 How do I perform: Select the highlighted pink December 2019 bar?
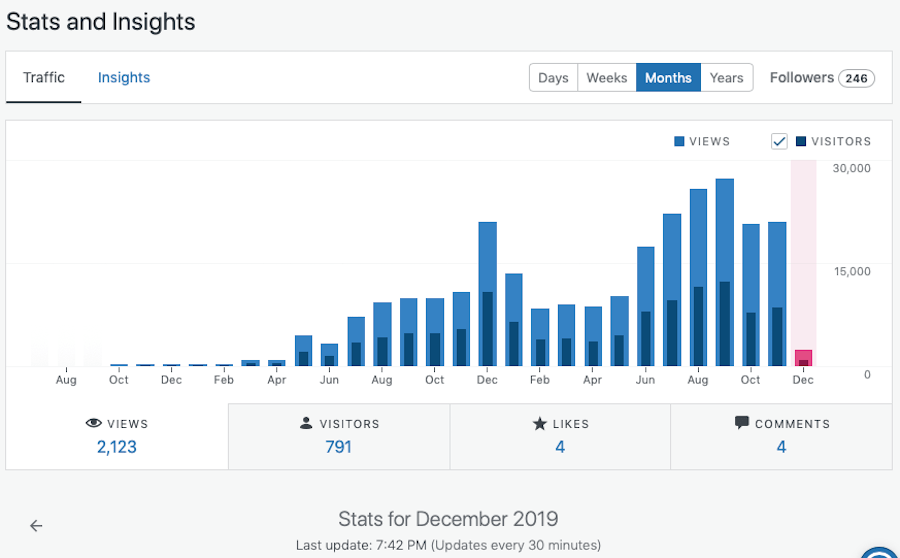tap(803, 358)
